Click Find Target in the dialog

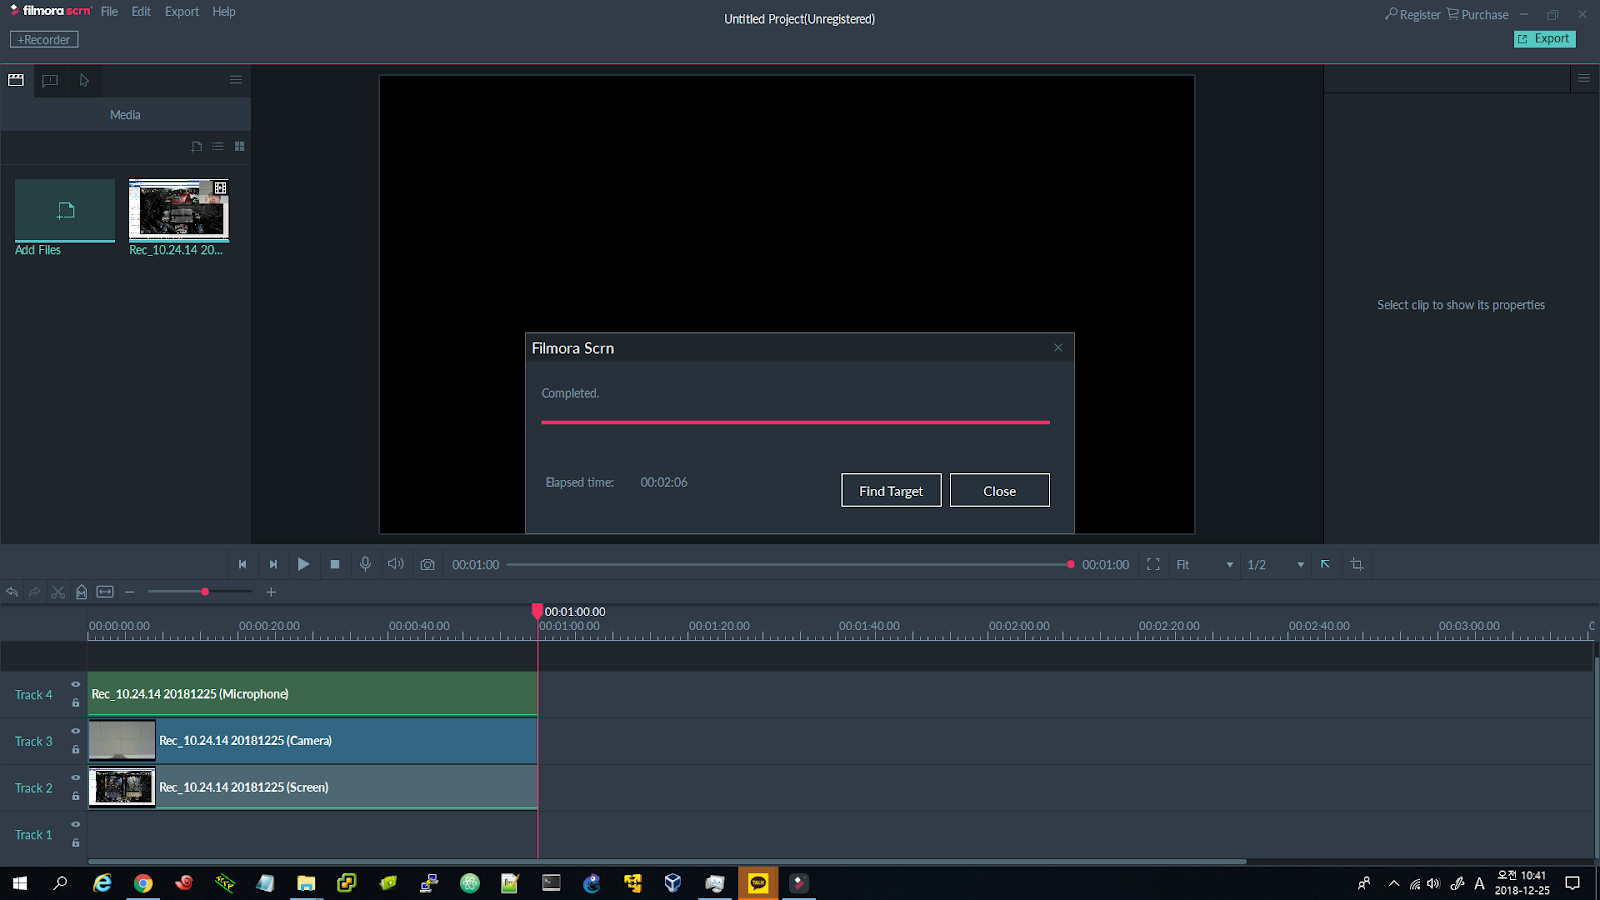coord(891,490)
